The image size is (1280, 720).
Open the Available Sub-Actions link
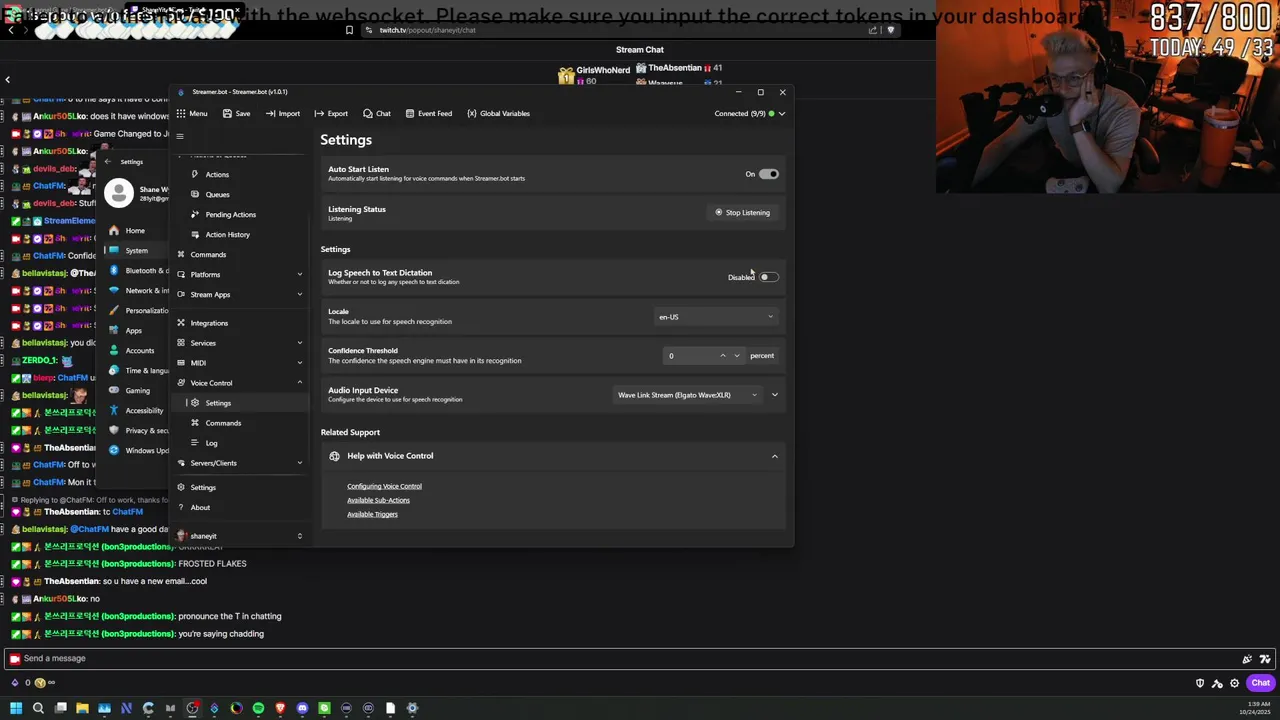click(x=378, y=500)
